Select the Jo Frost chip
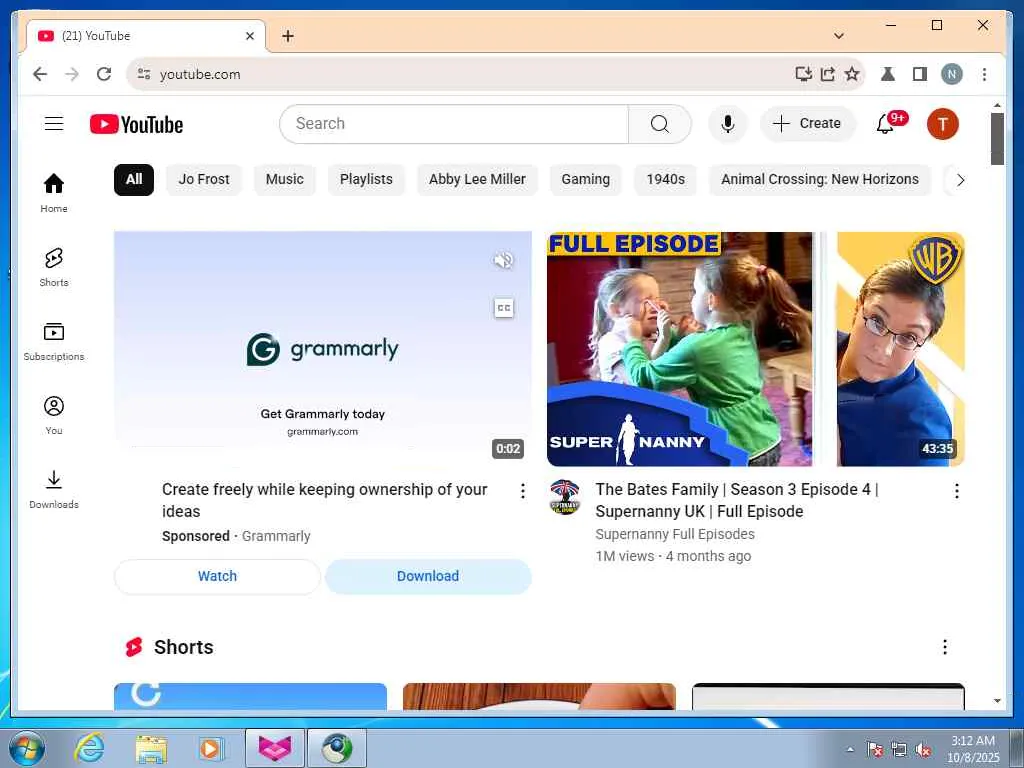Screen dimensions: 1024x768 (x=204, y=180)
